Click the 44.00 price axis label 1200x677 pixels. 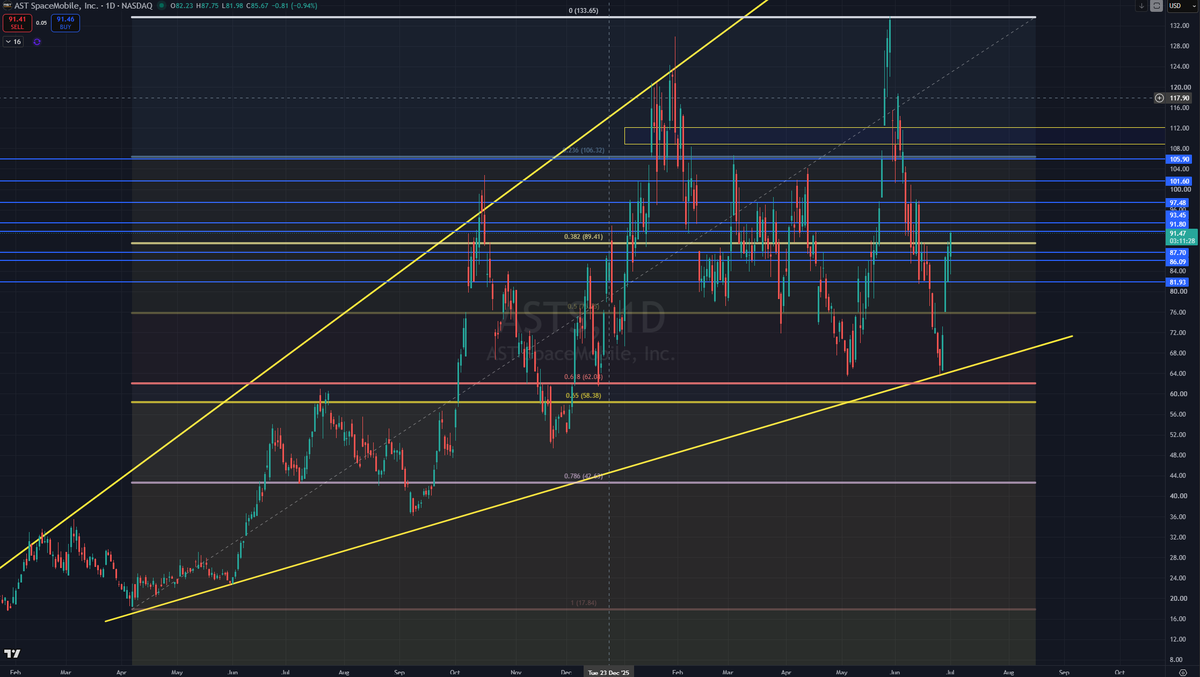(x=1178, y=475)
